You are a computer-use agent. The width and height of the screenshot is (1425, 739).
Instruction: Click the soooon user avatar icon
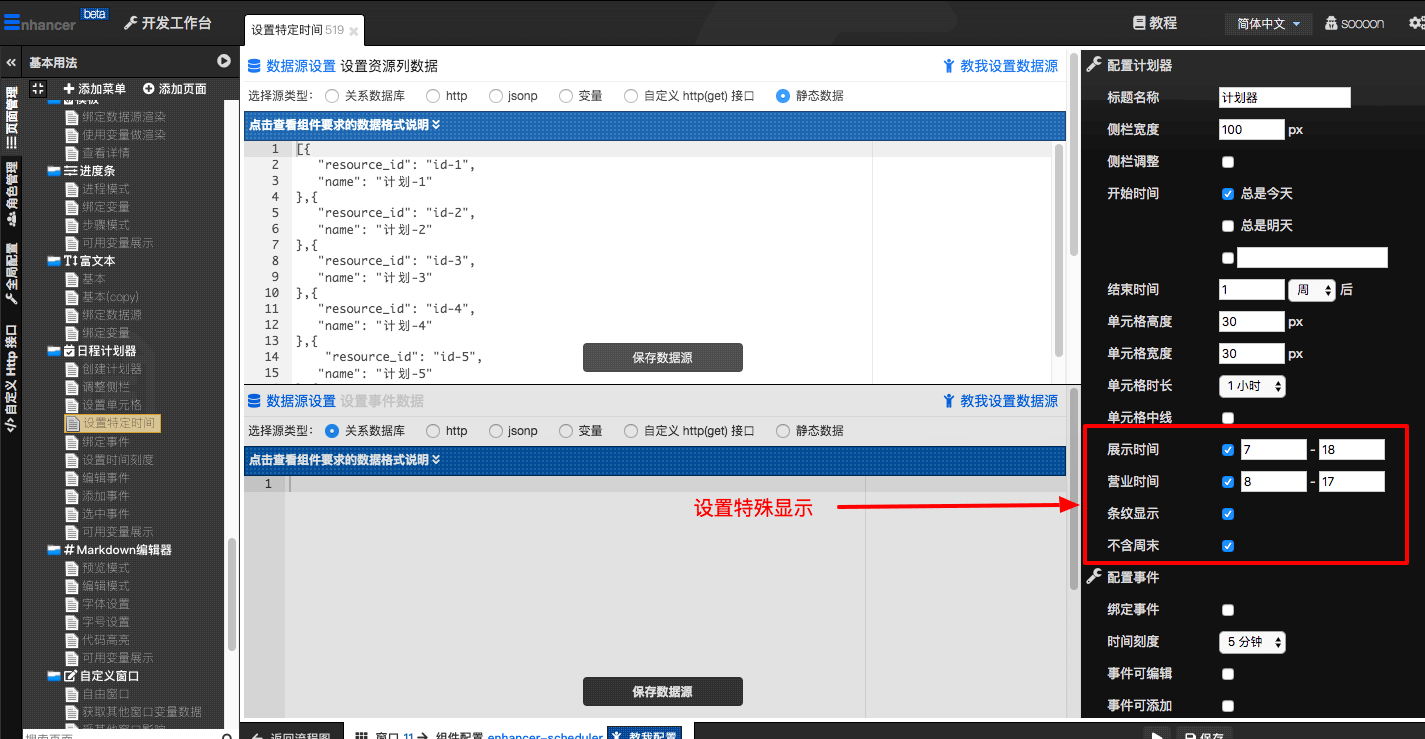pos(1331,23)
